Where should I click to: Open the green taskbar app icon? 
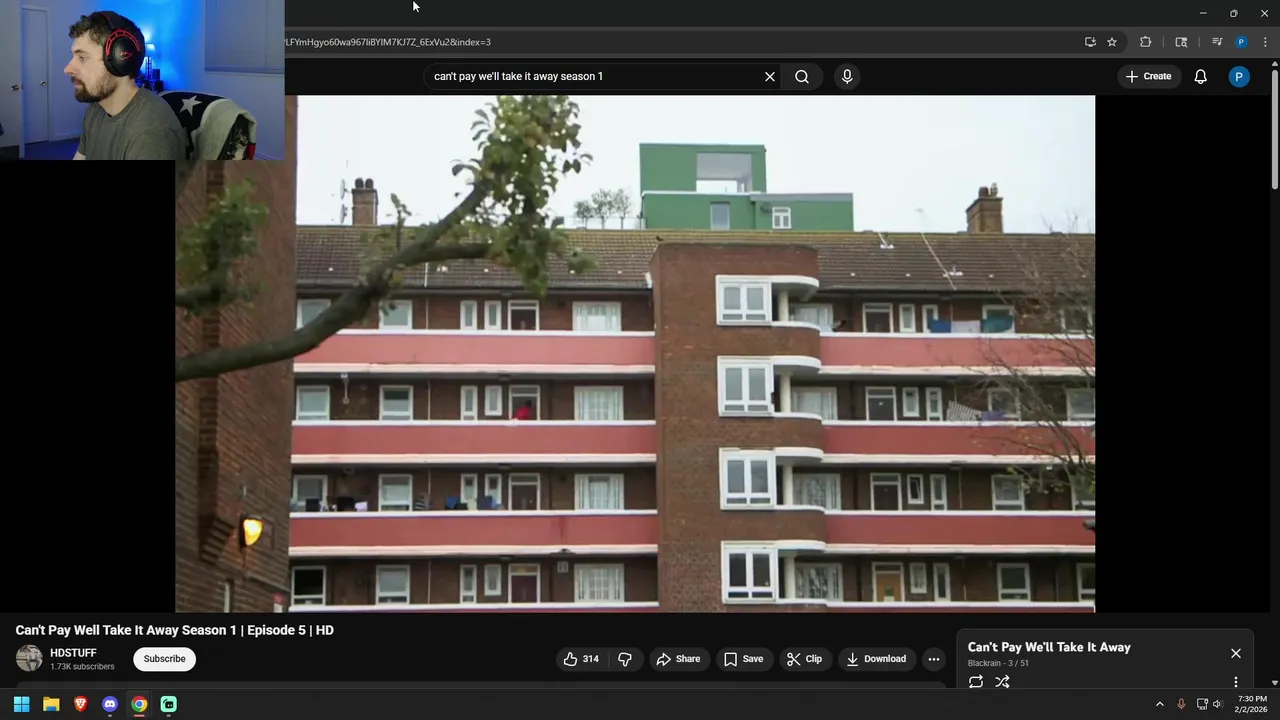tap(169, 704)
